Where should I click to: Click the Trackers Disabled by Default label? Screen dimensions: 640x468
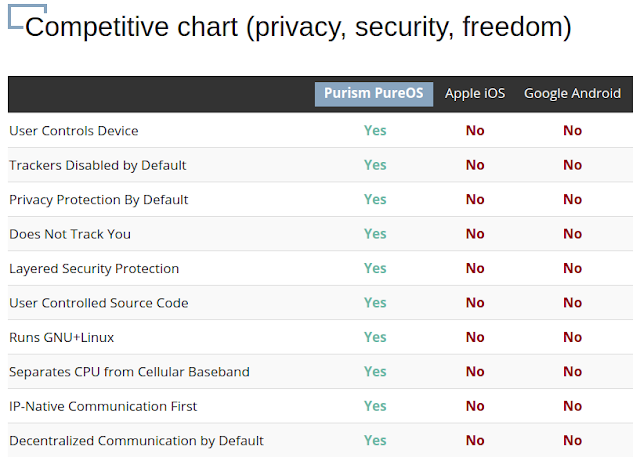pyautogui.click(x=98, y=165)
